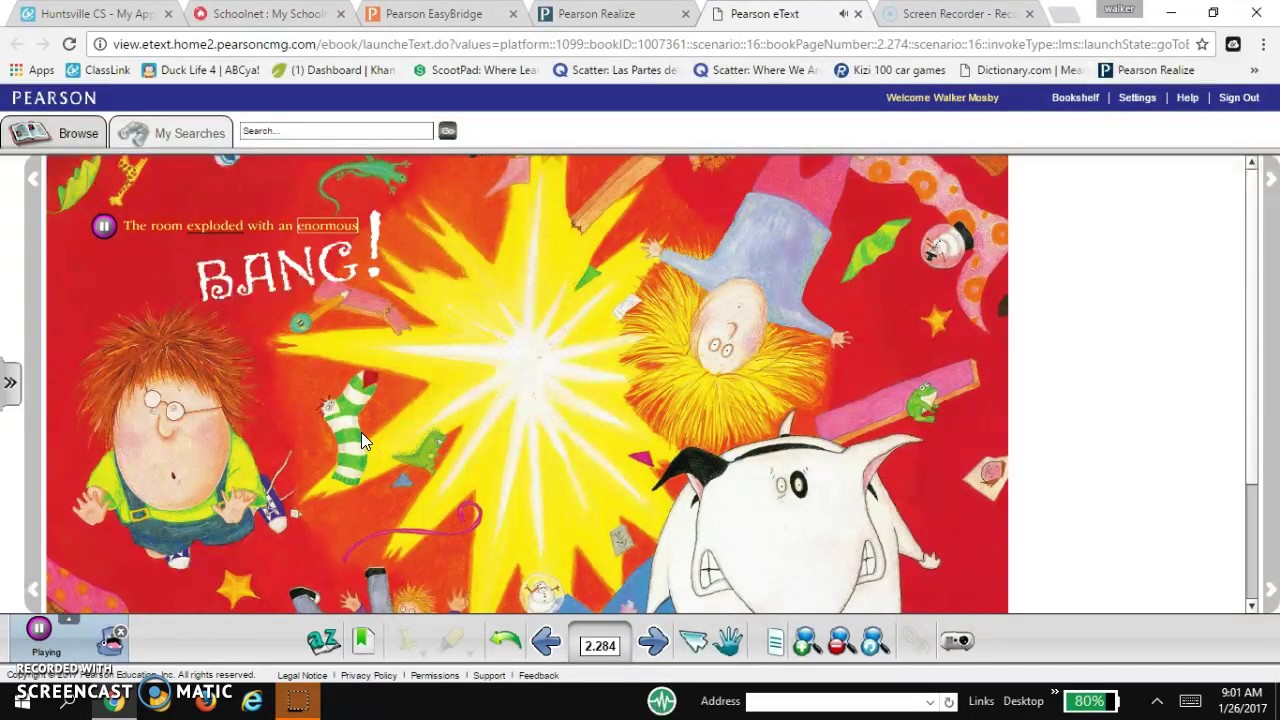This screenshot has height=720, width=1280.
Task: Go to next page with blue right arrow
Action: tap(652, 641)
